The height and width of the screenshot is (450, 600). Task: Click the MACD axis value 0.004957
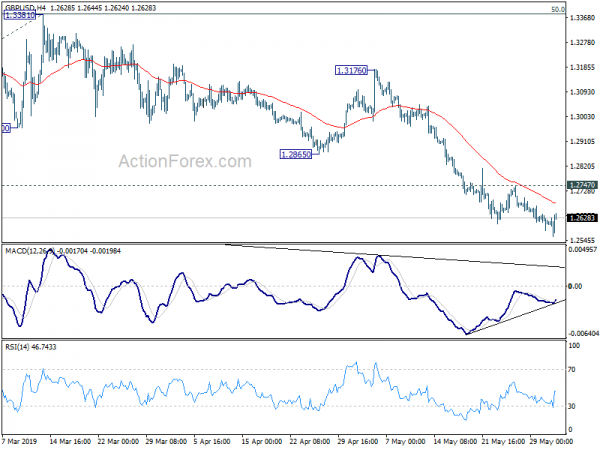click(x=583, y=249)
